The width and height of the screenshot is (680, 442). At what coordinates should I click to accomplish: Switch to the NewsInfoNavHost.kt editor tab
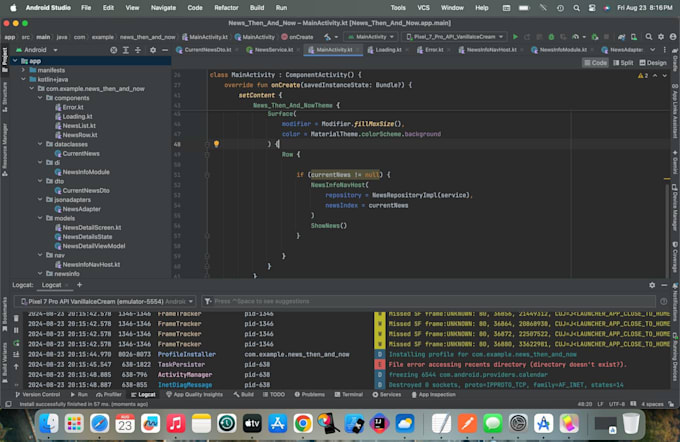click(491, 50)
